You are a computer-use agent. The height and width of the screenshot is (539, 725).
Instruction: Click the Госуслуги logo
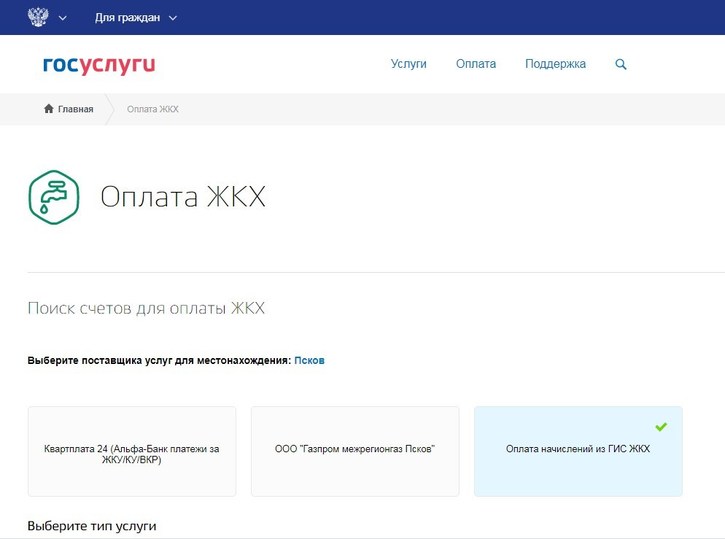(x=99, y=65)
